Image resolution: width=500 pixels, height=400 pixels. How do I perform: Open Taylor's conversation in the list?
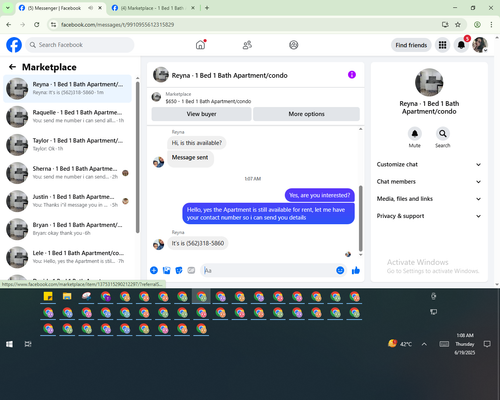coord(67,145)
